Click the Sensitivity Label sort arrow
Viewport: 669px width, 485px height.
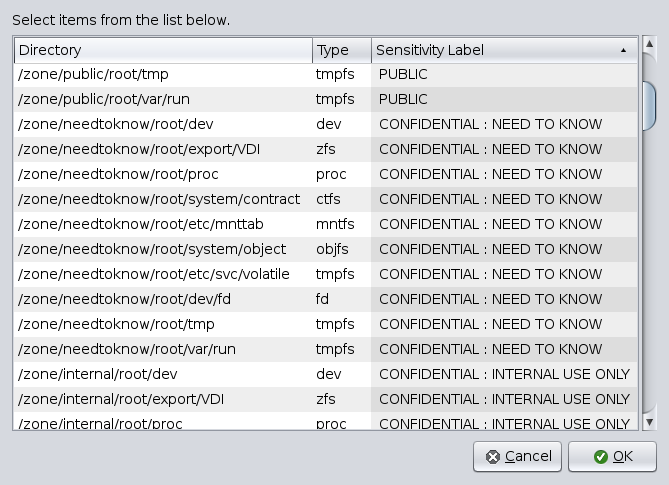point(623,50)
